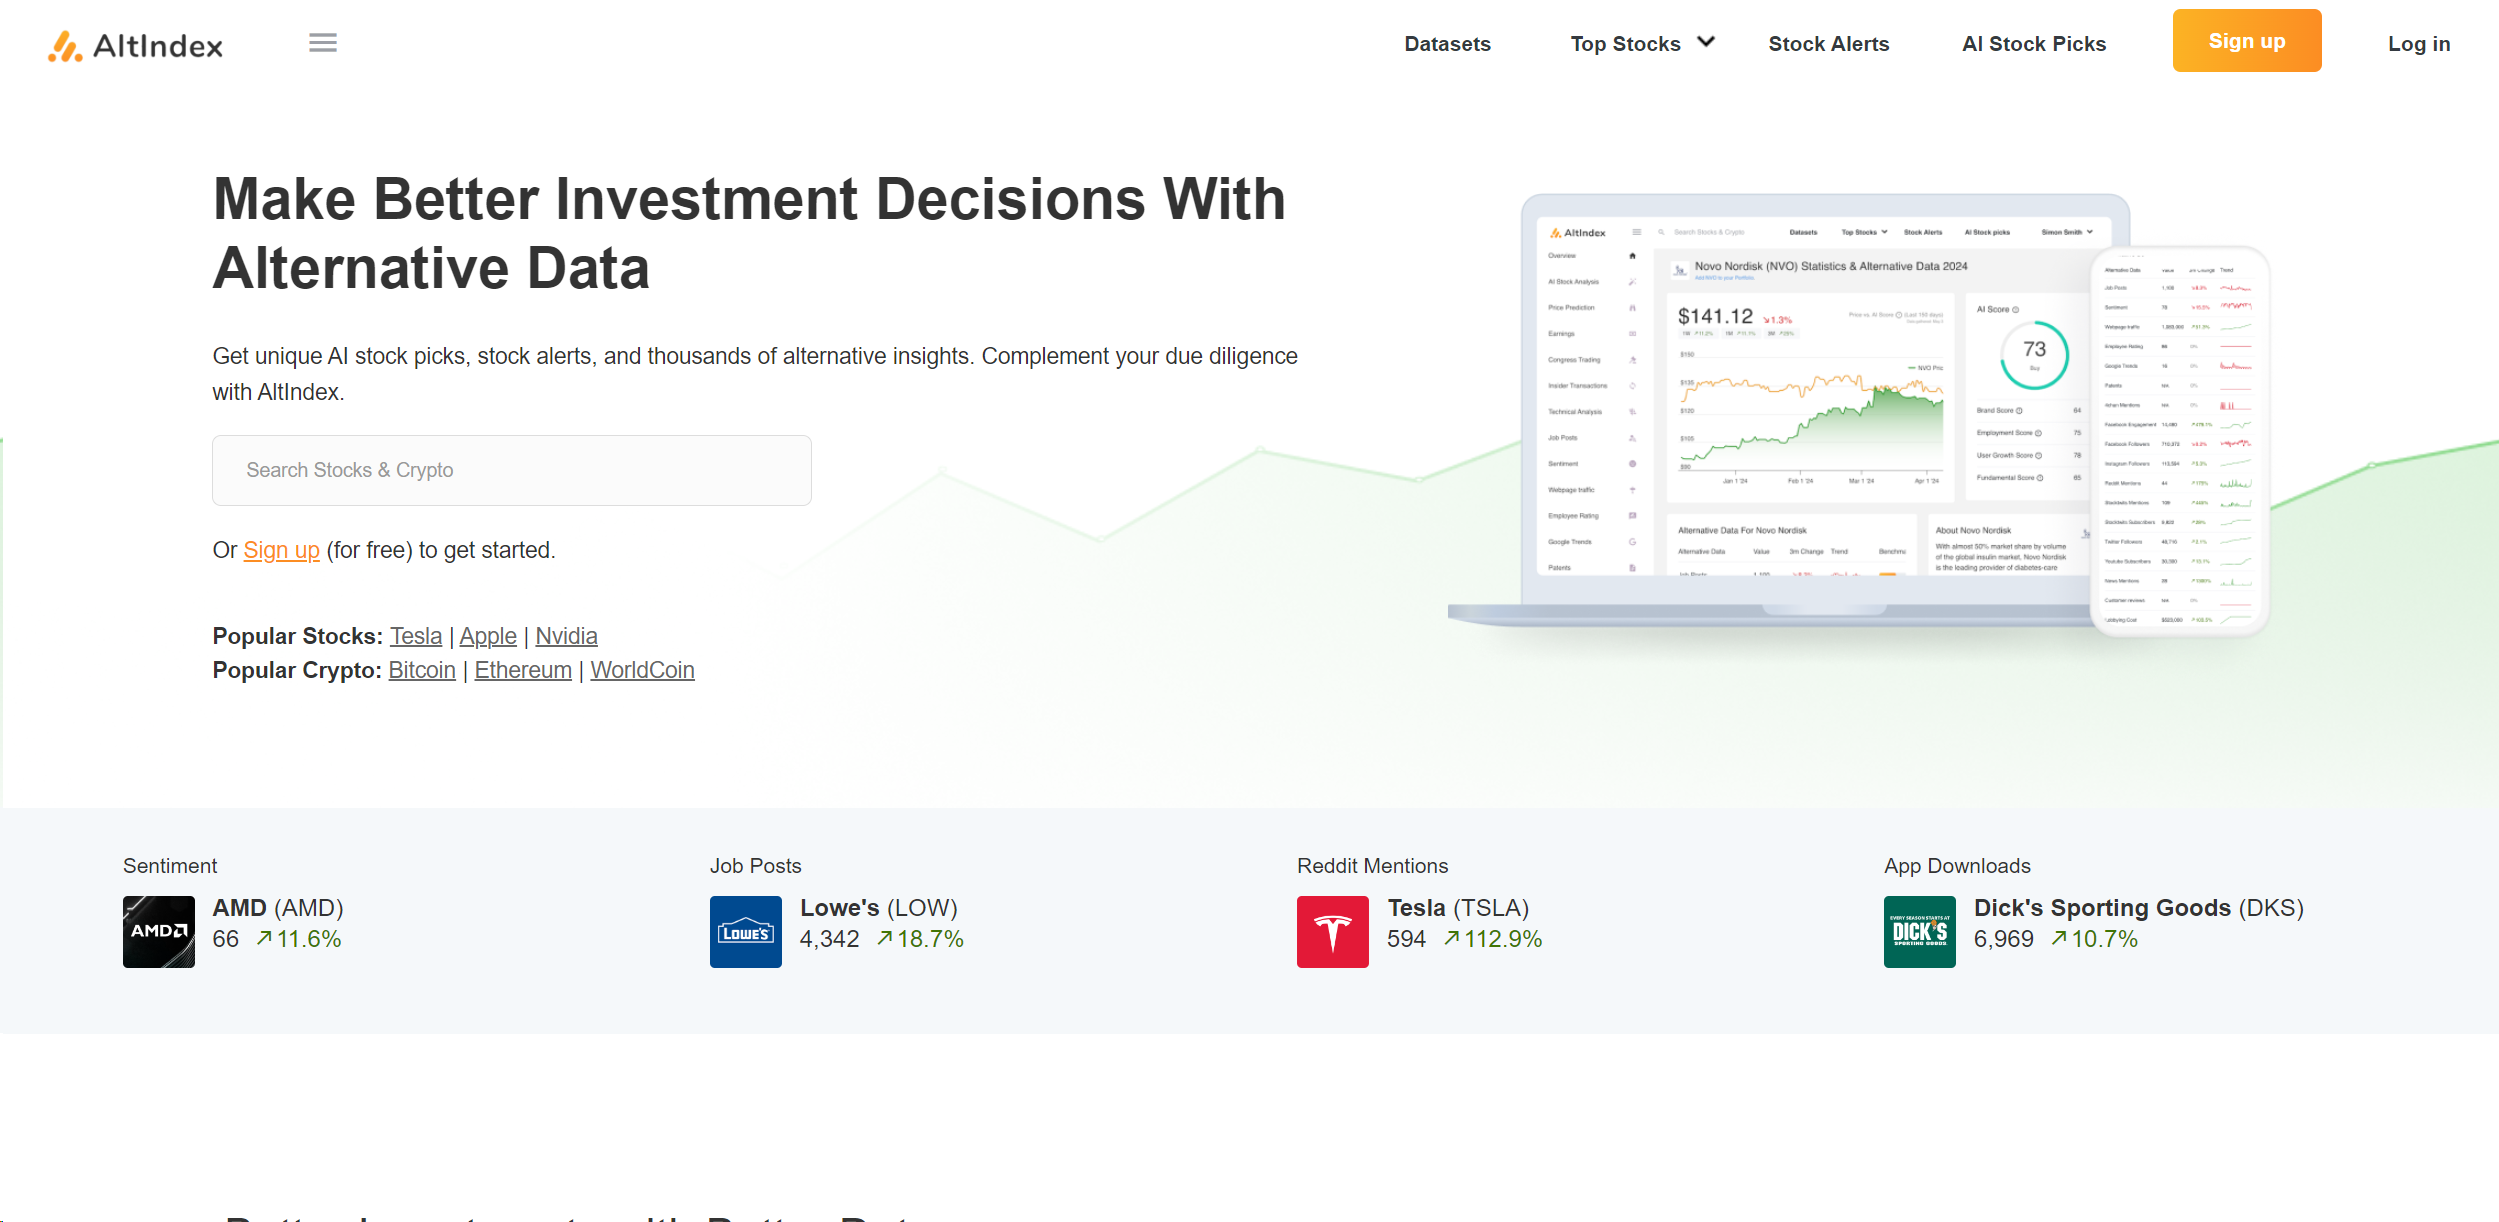Open the hamburger menu icon
The width and height of the screenshot is (2499, 1222).
tap(322, 43)
